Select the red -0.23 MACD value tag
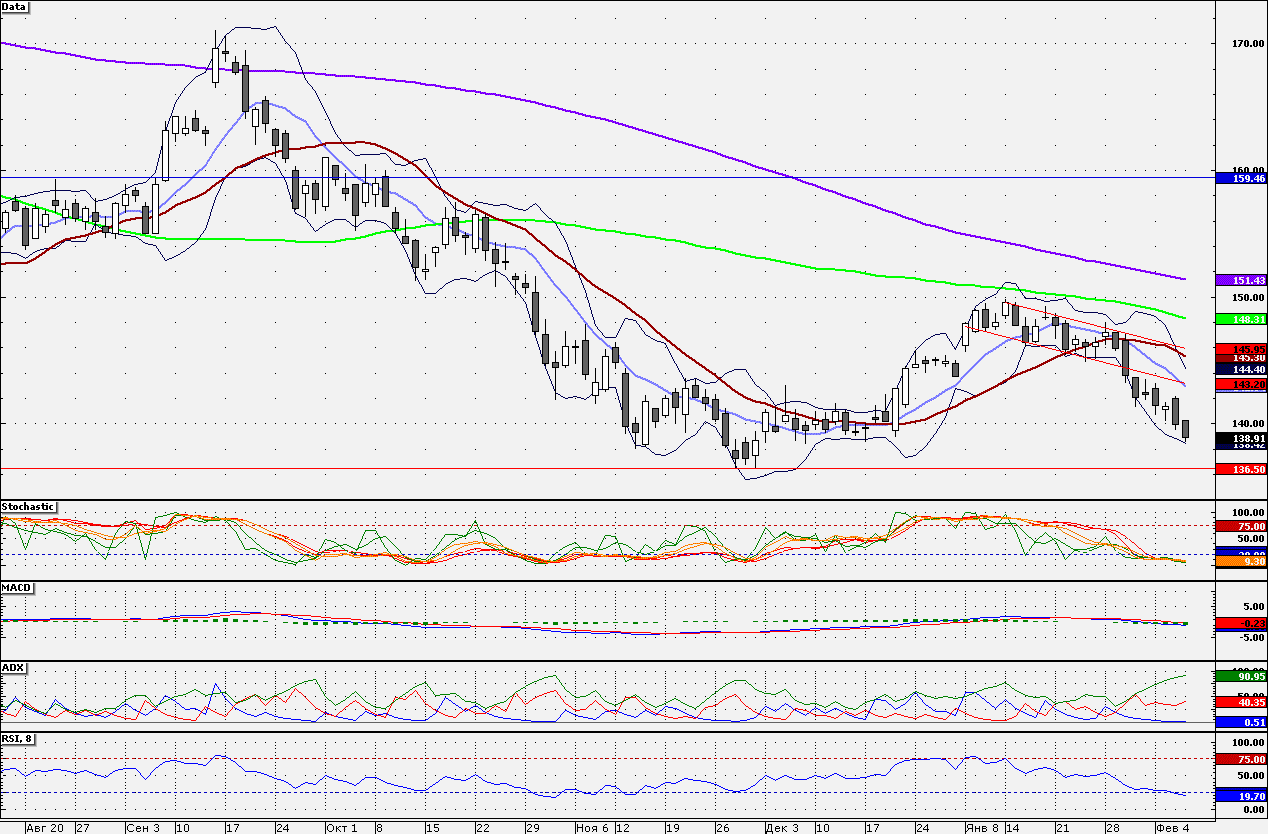The image size is (1268, 834). 1240,623
